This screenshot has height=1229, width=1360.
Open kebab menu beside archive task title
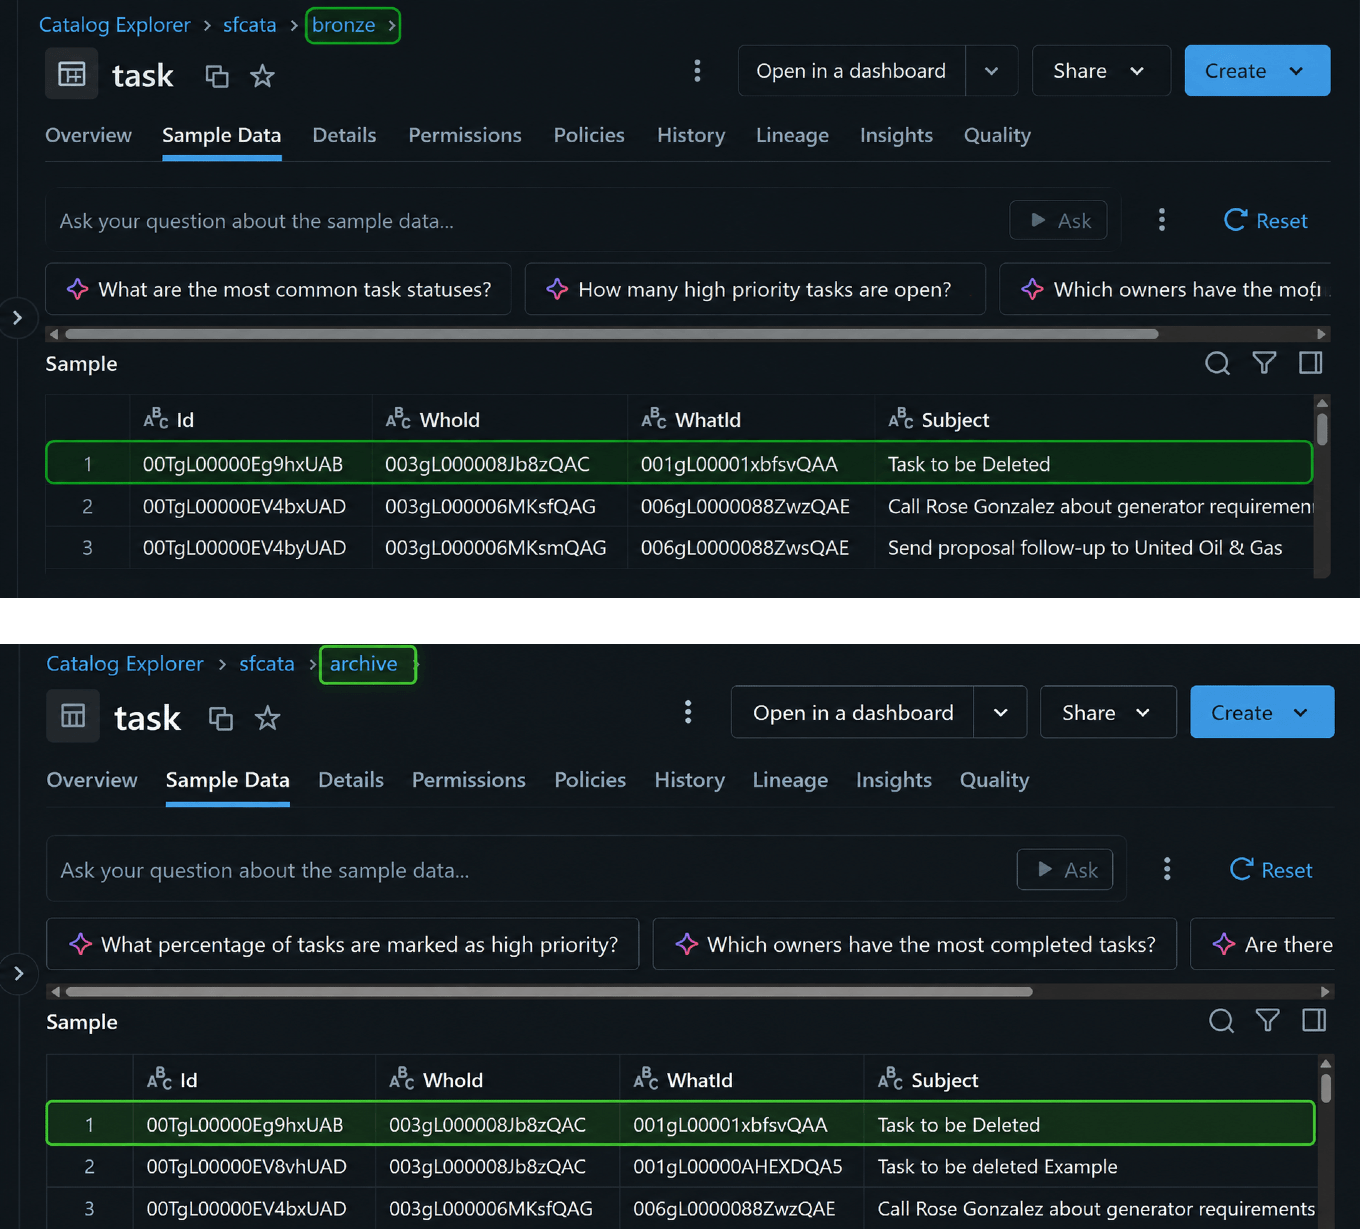[x=687, y=712]
